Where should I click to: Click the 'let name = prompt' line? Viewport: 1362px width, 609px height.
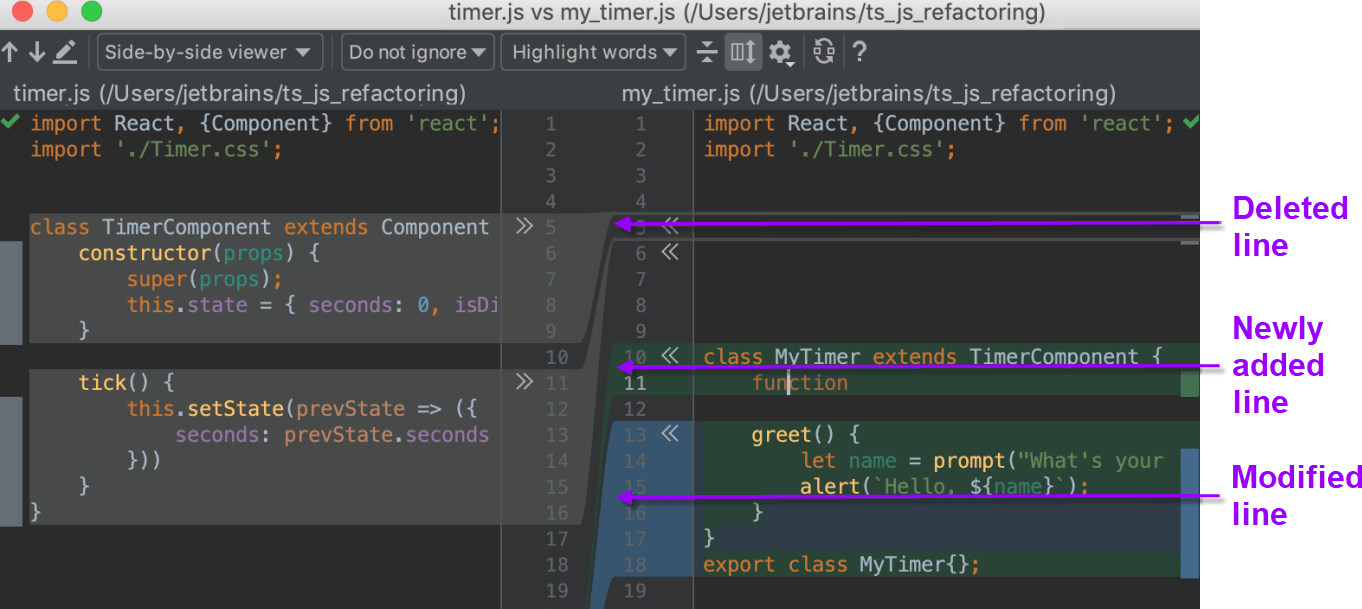pyautogui.click(x=982, y=460)
